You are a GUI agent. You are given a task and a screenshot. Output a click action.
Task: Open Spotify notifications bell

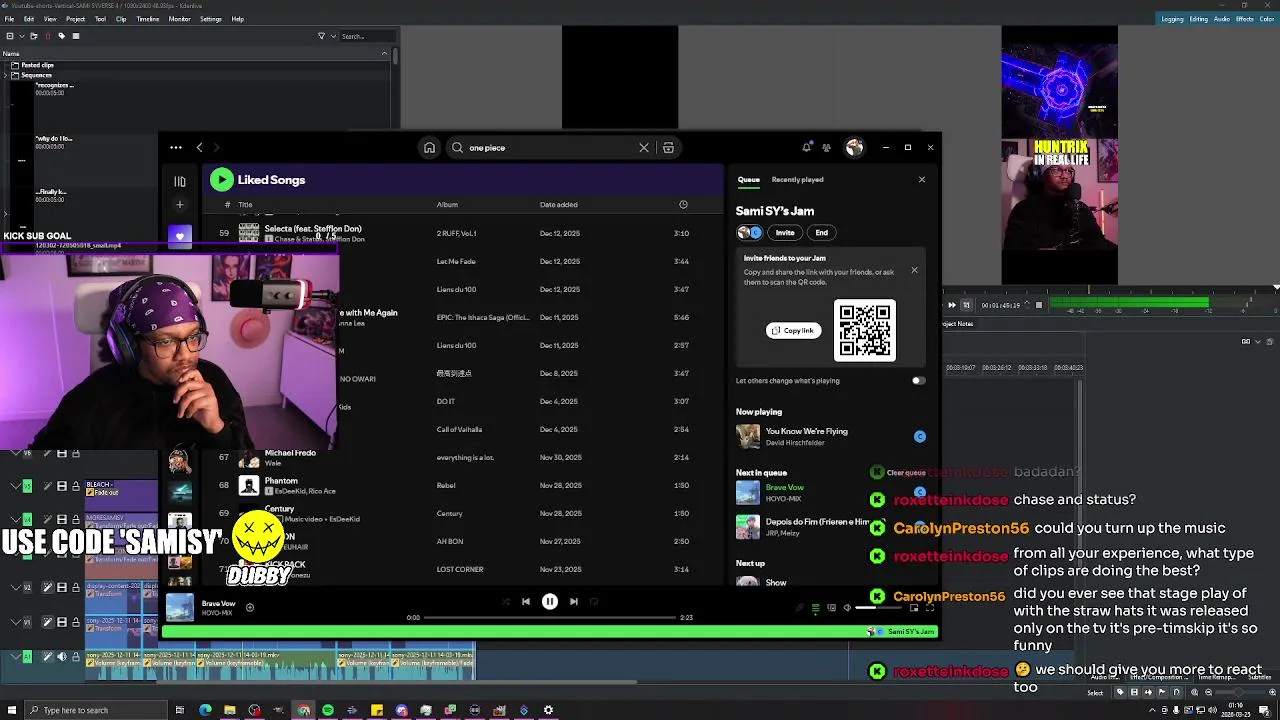(x=806, y=148)
